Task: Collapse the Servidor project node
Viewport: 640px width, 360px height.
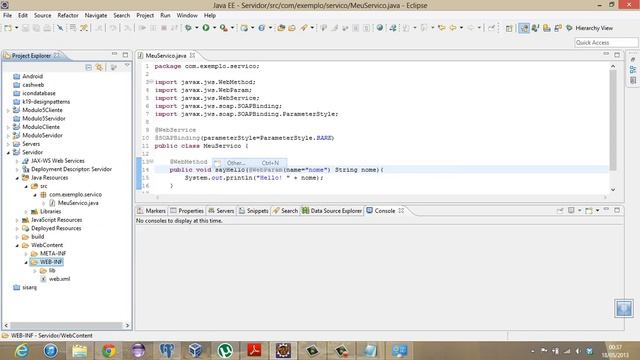Action: coord(8,152)
